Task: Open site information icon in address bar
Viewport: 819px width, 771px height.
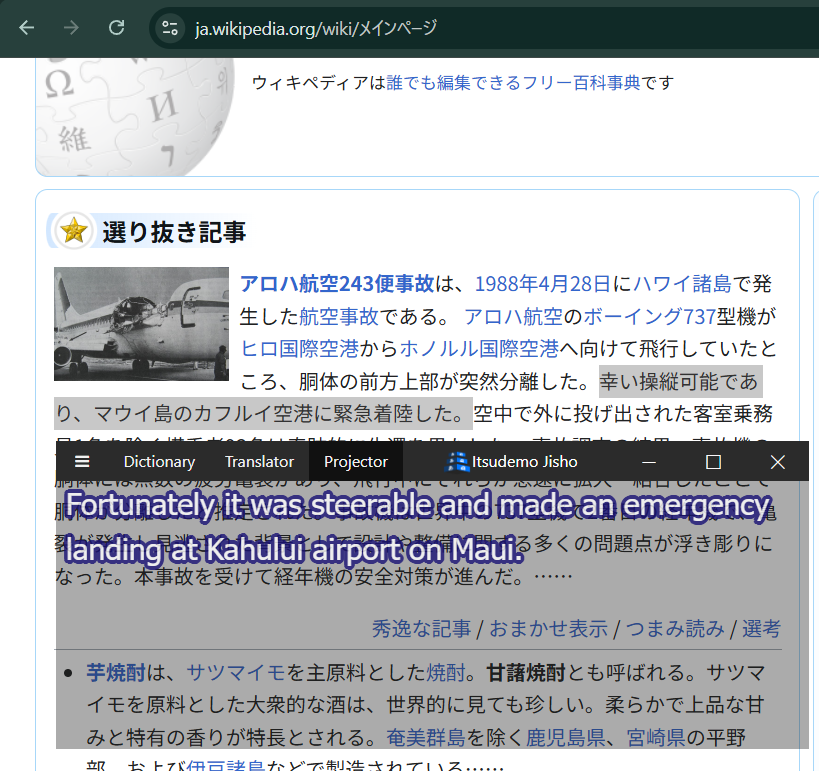Action: (x=170, y=28)
